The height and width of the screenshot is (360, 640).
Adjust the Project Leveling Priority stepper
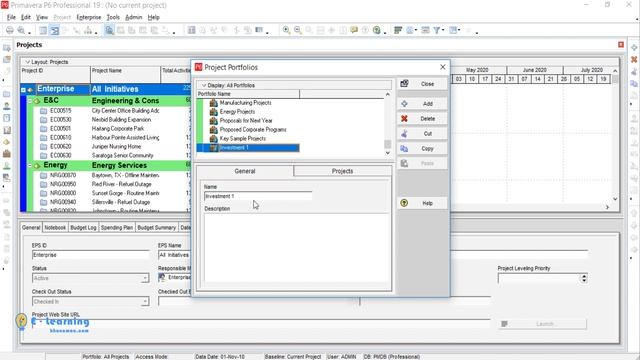pyautogui.click(x=584, y=278)
